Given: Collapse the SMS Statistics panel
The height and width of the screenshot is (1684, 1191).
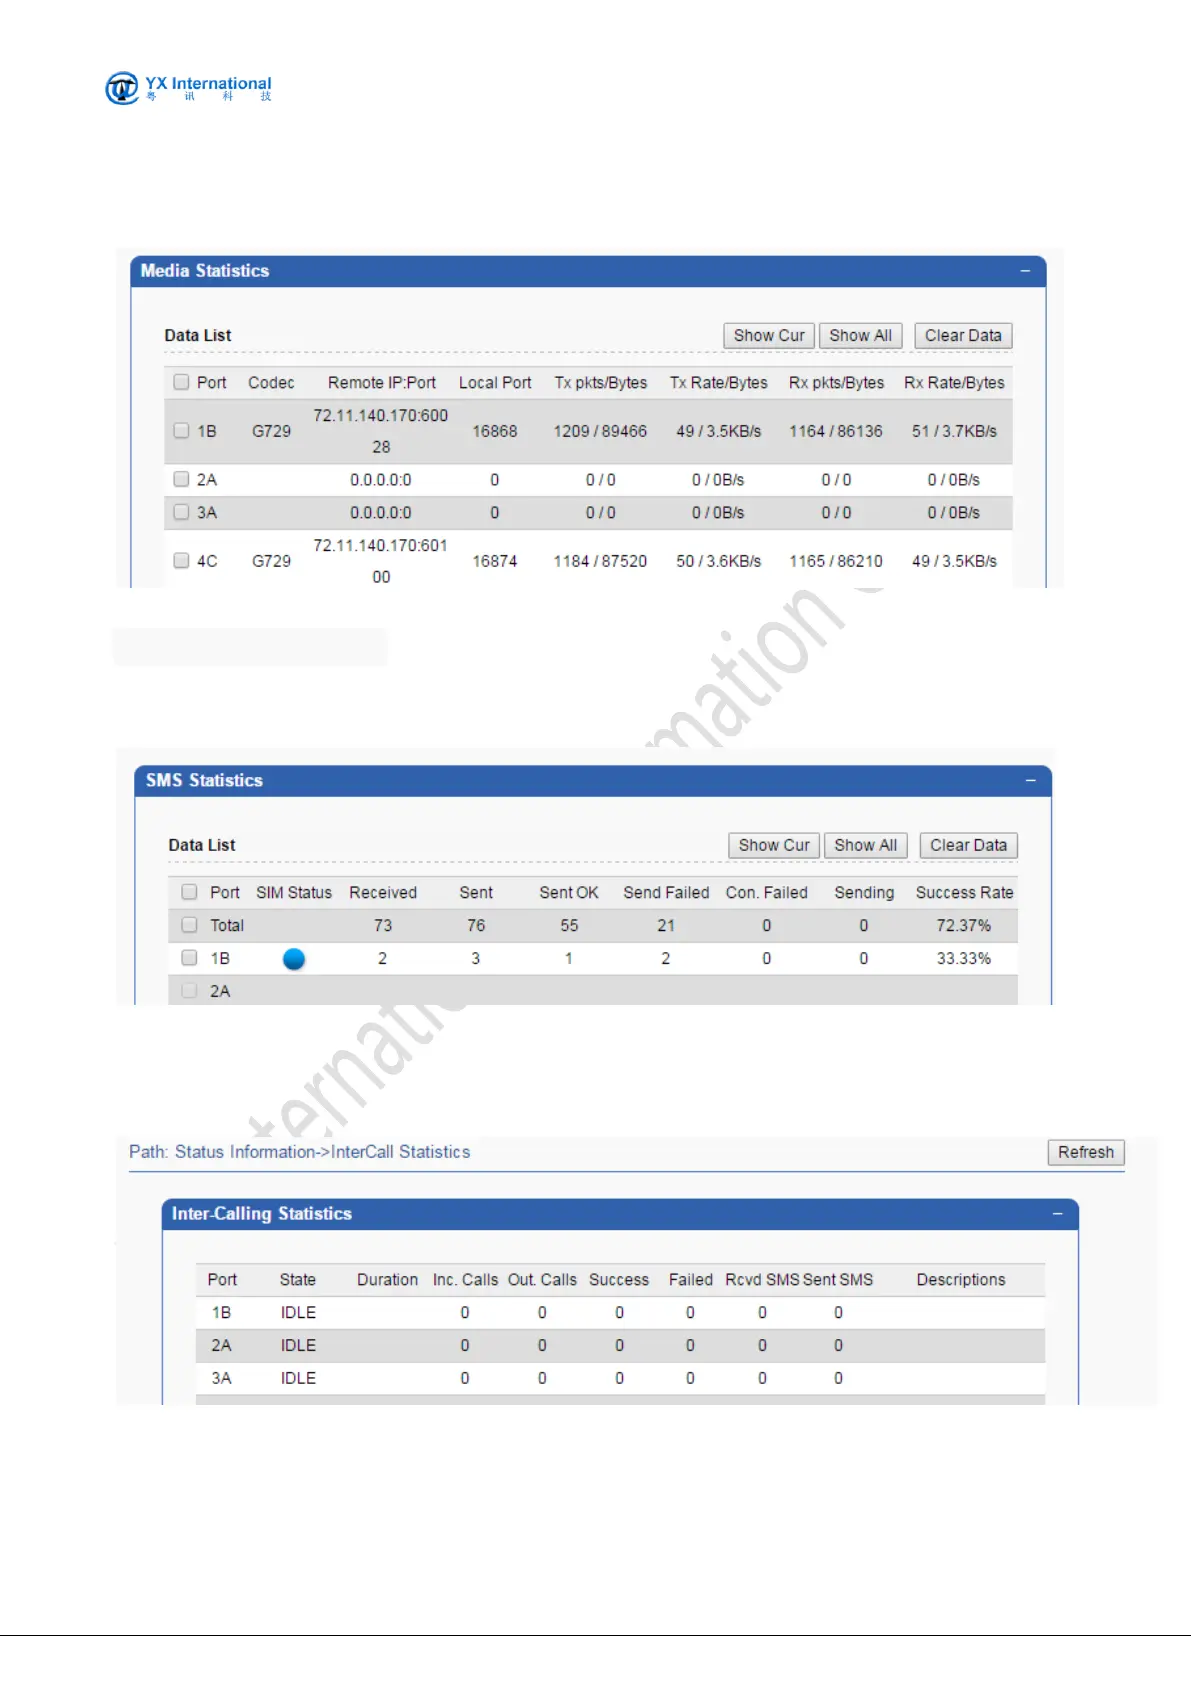Looking at the screenshot, I should (1030, 780).
